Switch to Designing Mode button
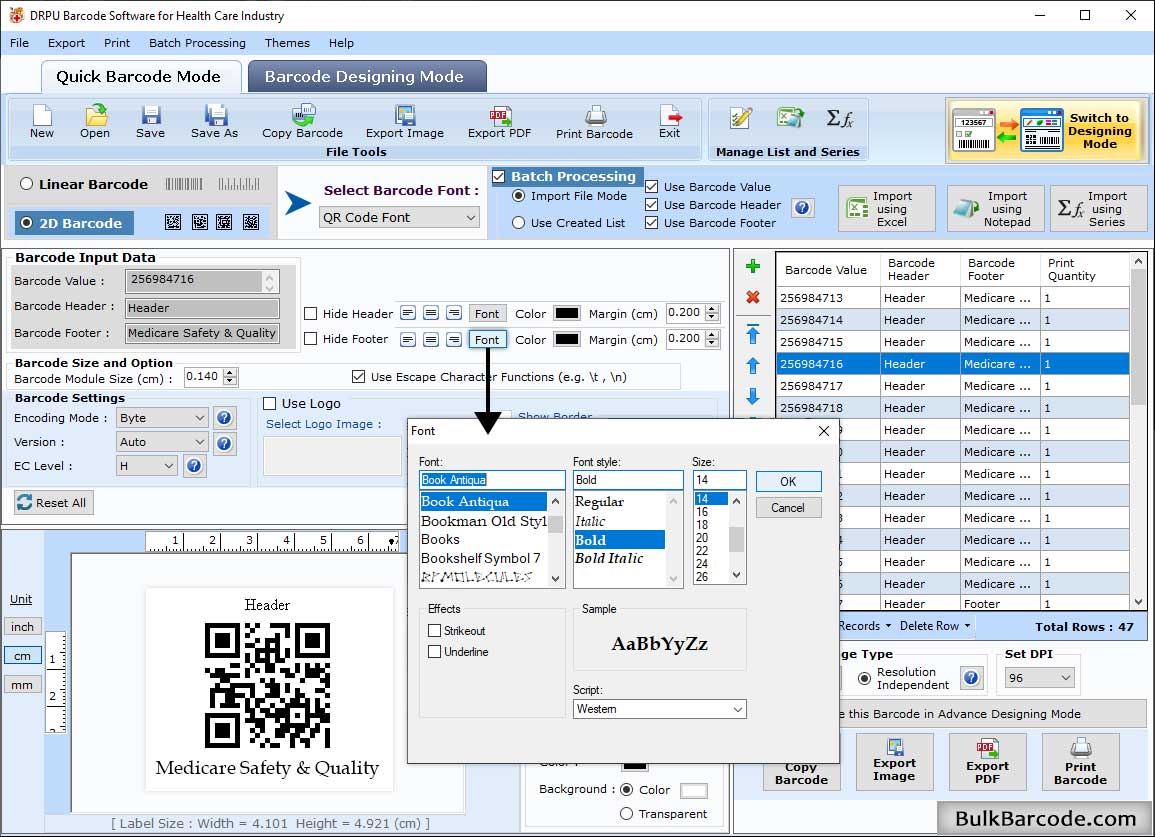The image size is (1155, 837). click(x=1047, y=130)
